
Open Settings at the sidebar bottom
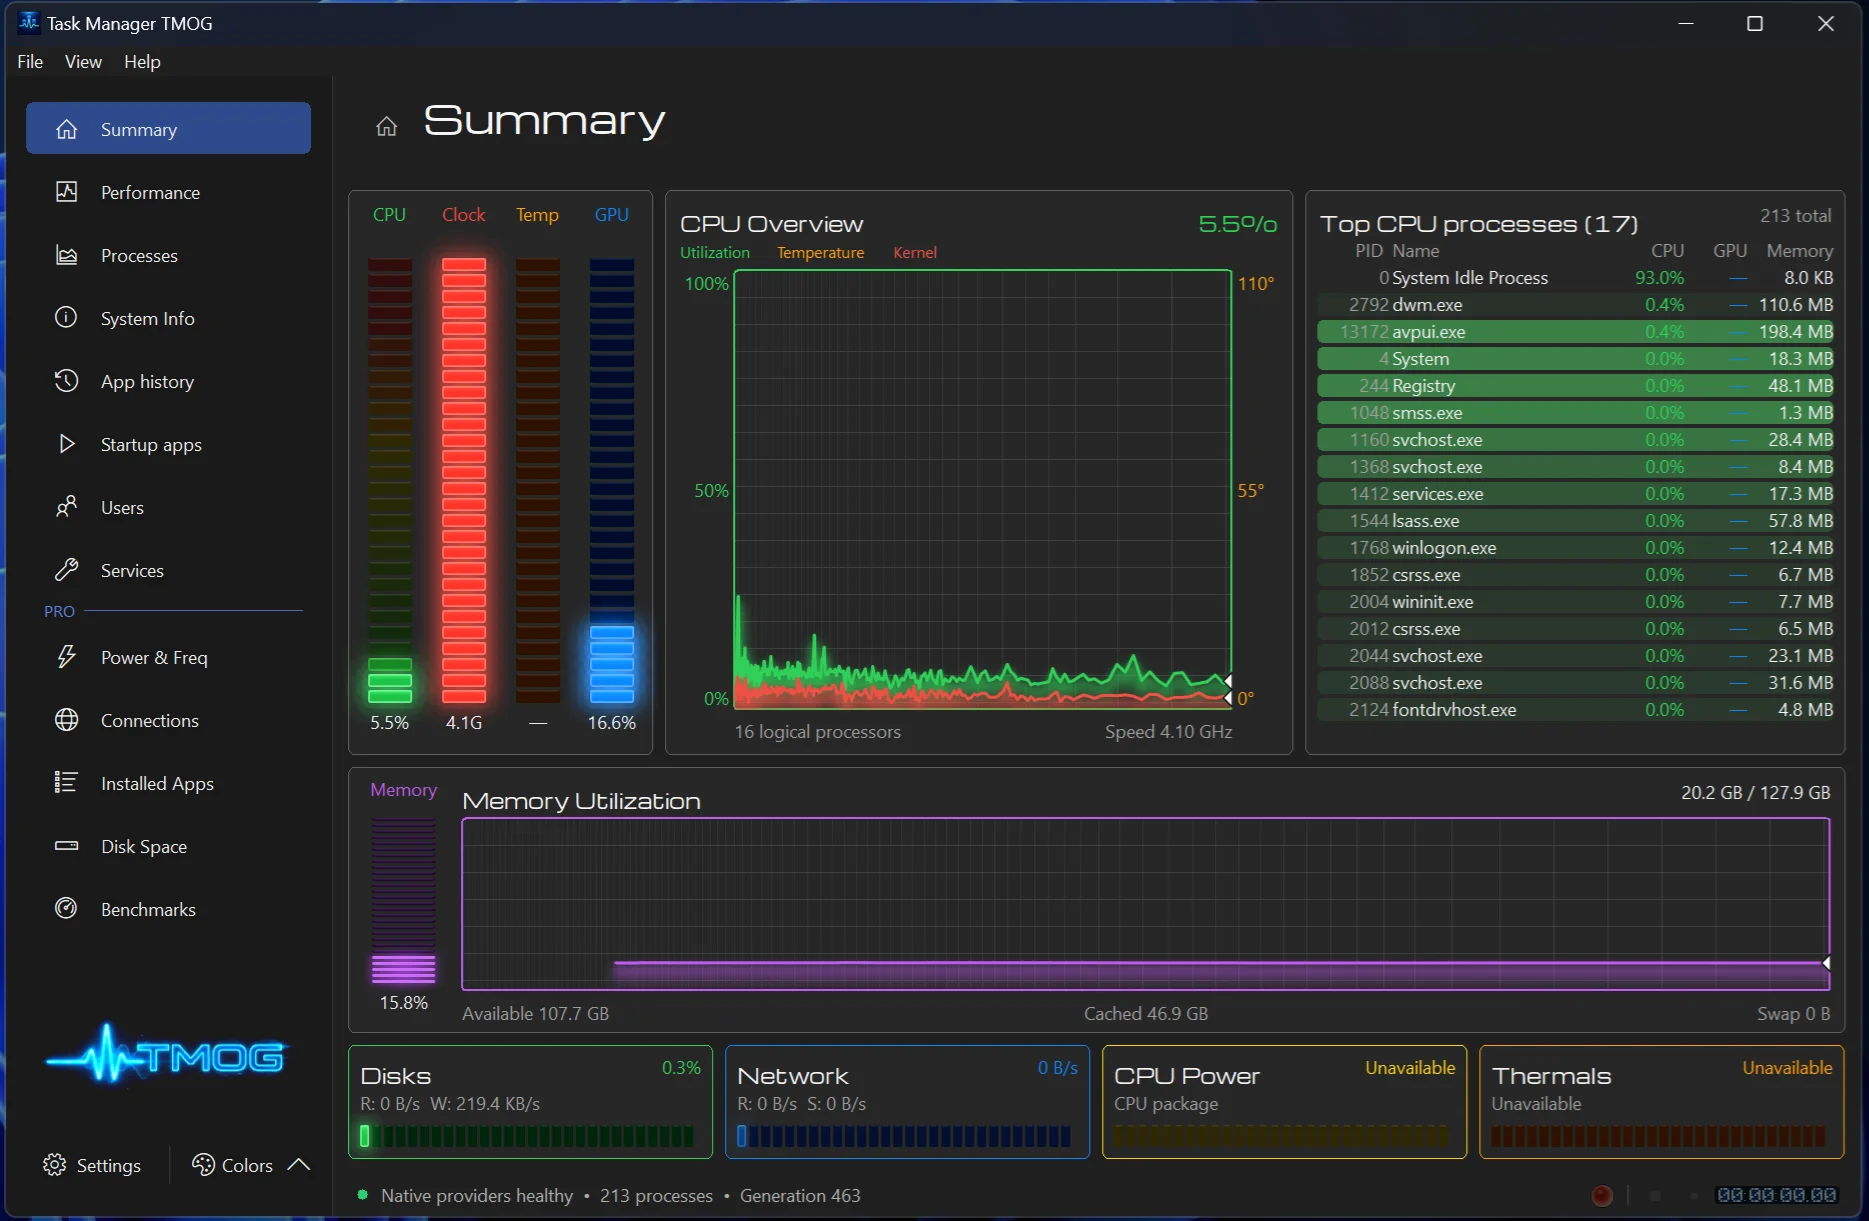(x=92, y=1165)
